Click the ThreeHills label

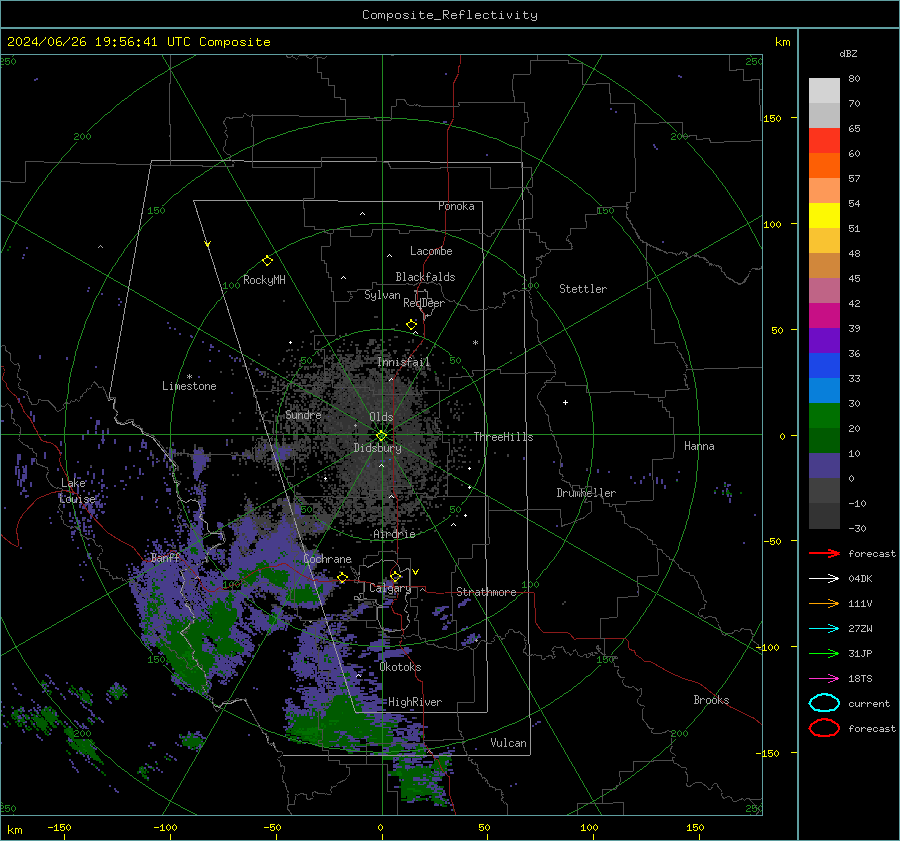[x=503, y=437]
